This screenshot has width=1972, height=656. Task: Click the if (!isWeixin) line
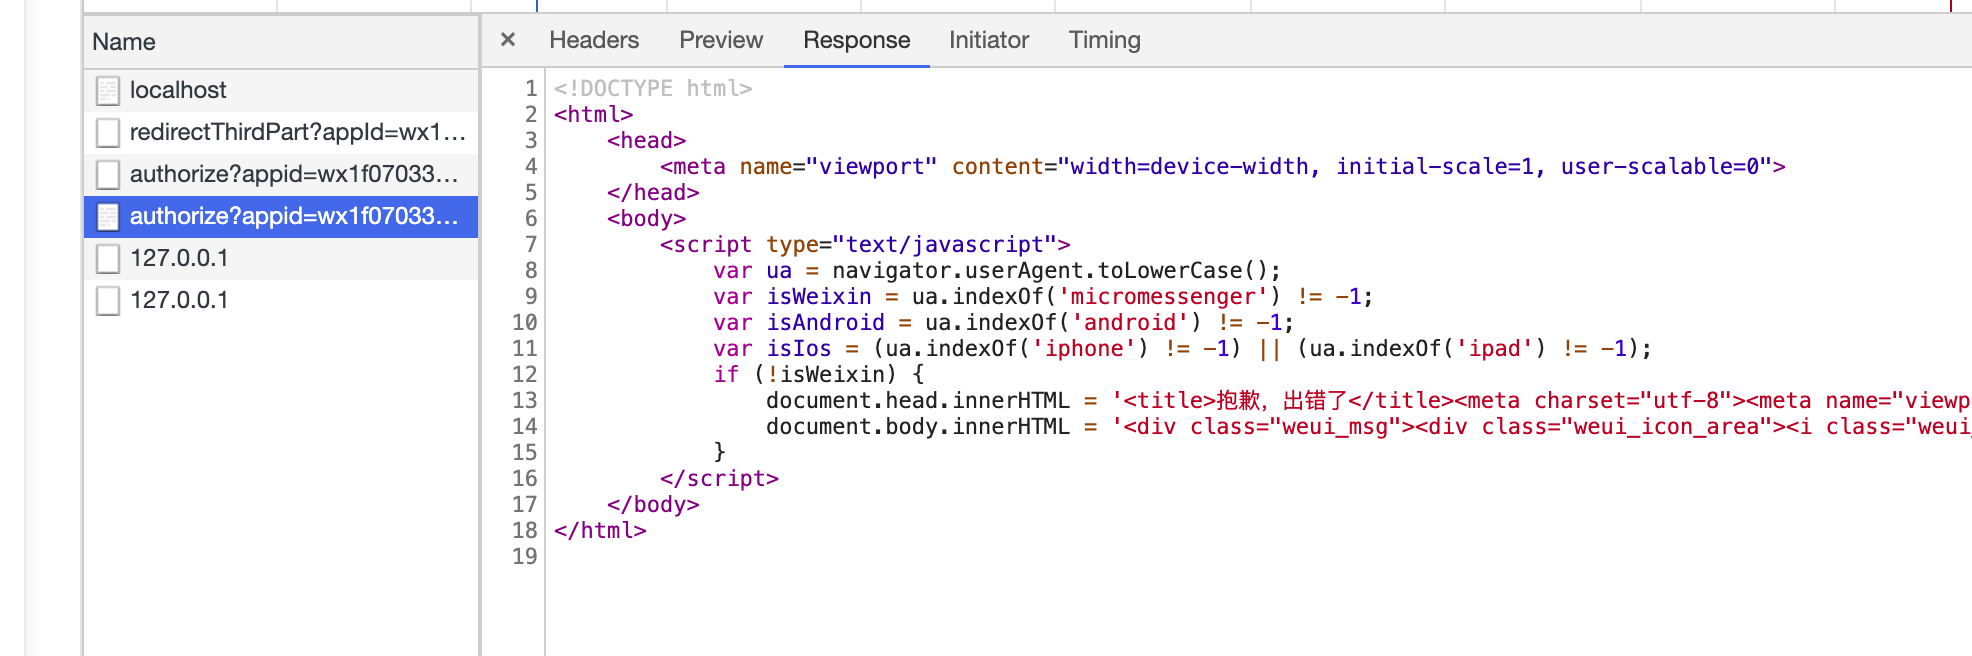819,374
